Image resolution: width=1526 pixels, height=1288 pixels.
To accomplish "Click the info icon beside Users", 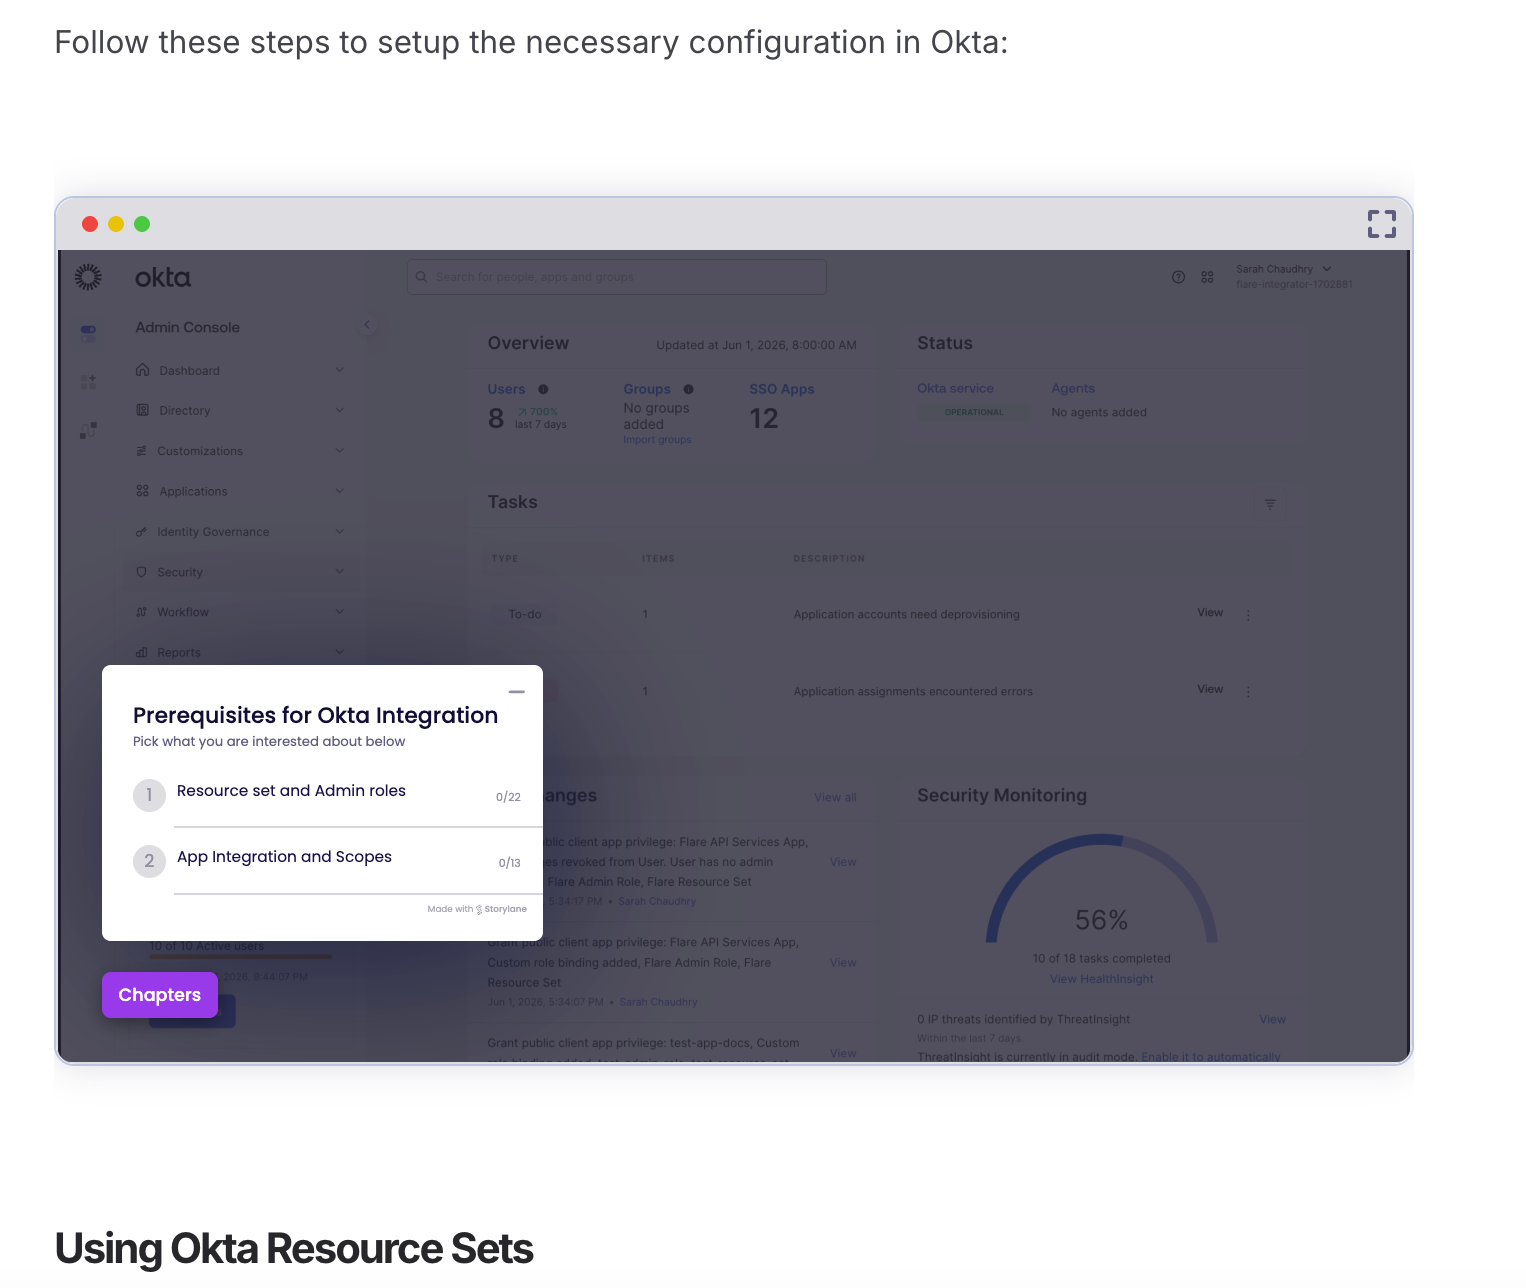I will 543,389.
